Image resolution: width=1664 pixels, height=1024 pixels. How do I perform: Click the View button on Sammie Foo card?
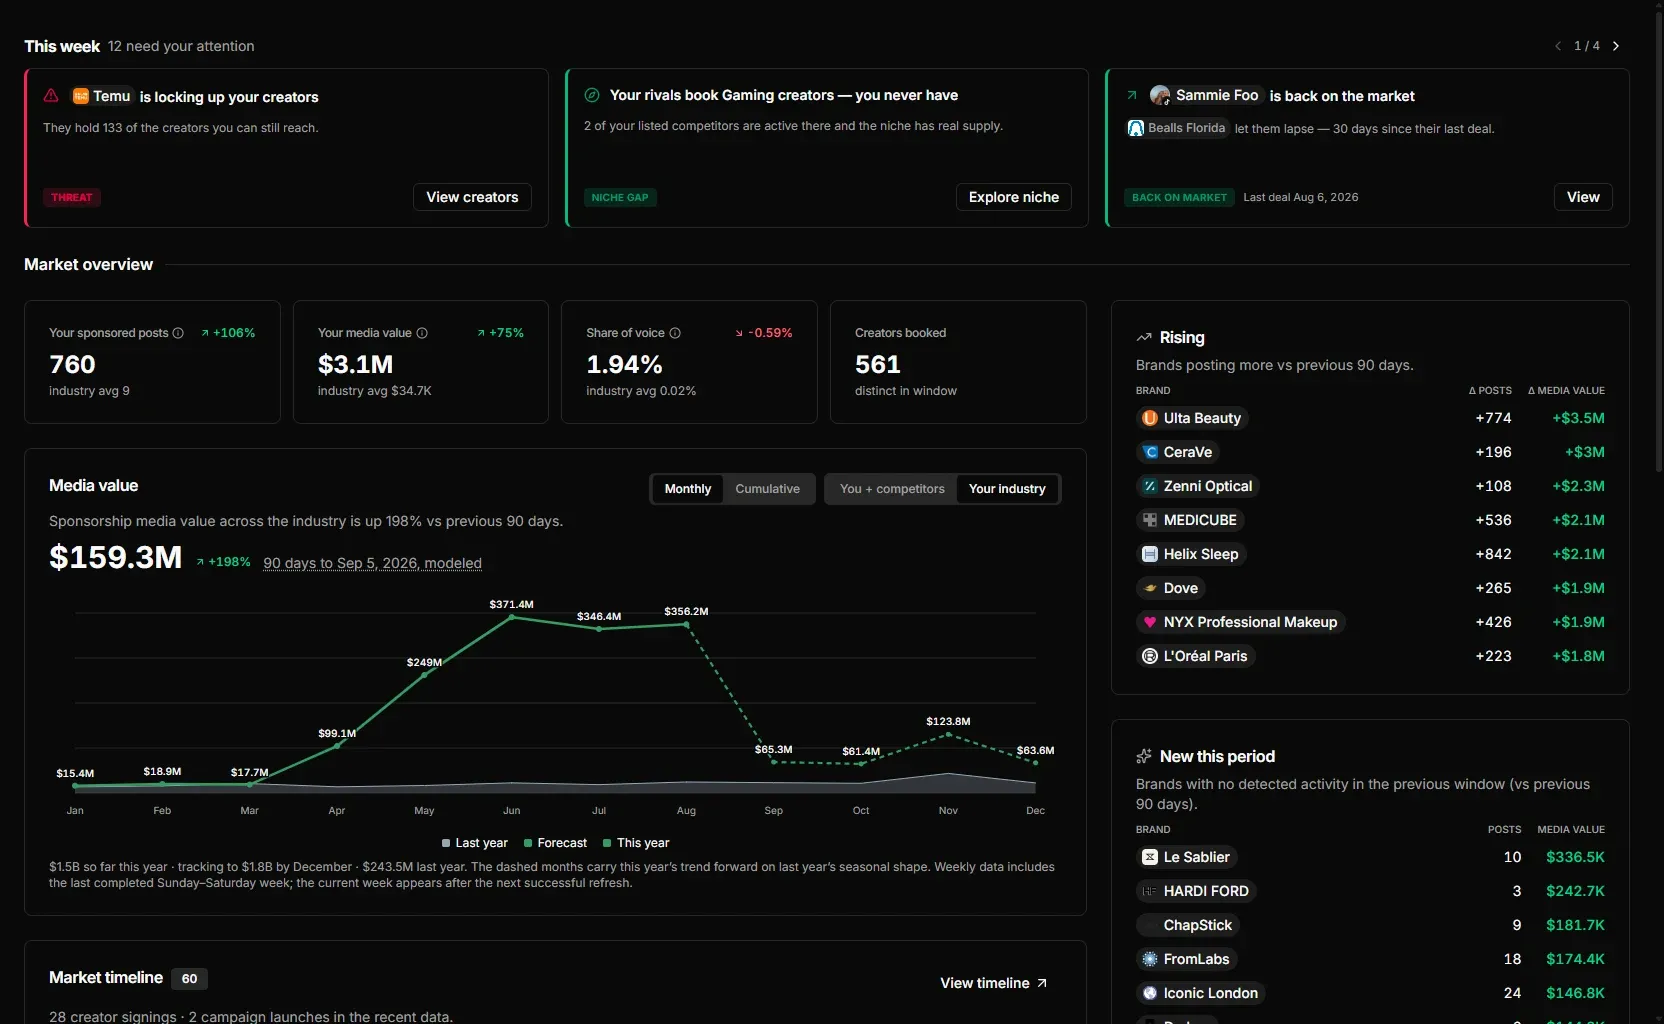pos(1583,197)
